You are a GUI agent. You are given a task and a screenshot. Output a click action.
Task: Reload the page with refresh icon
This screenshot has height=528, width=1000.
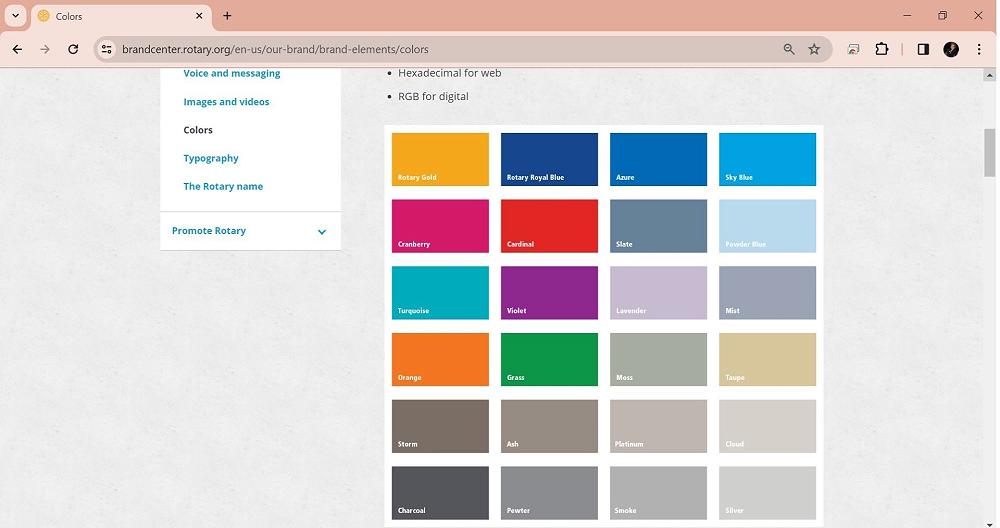(x=73, y=49)
